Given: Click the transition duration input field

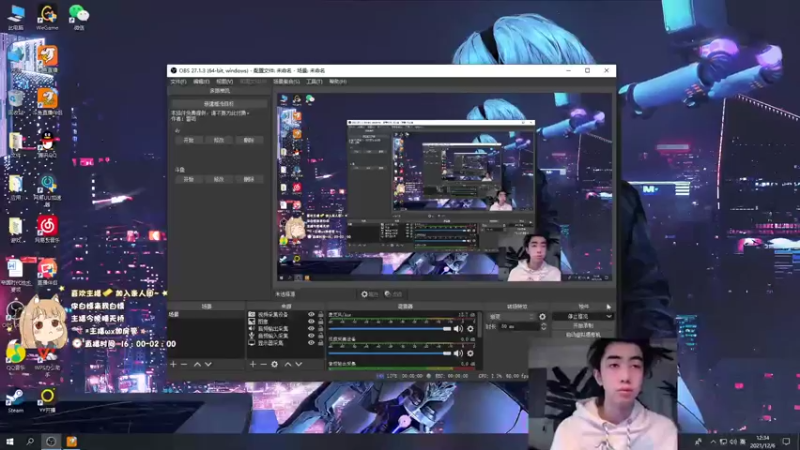Looking at the screenshot, I should [518, 327].
